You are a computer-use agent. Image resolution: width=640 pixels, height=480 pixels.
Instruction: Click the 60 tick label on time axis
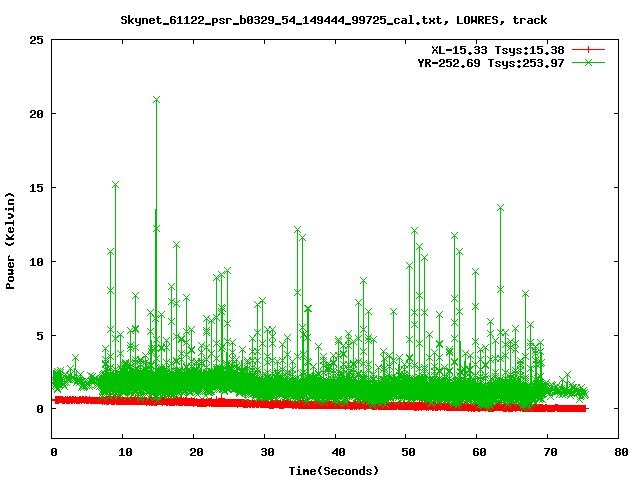click(479, 452)
